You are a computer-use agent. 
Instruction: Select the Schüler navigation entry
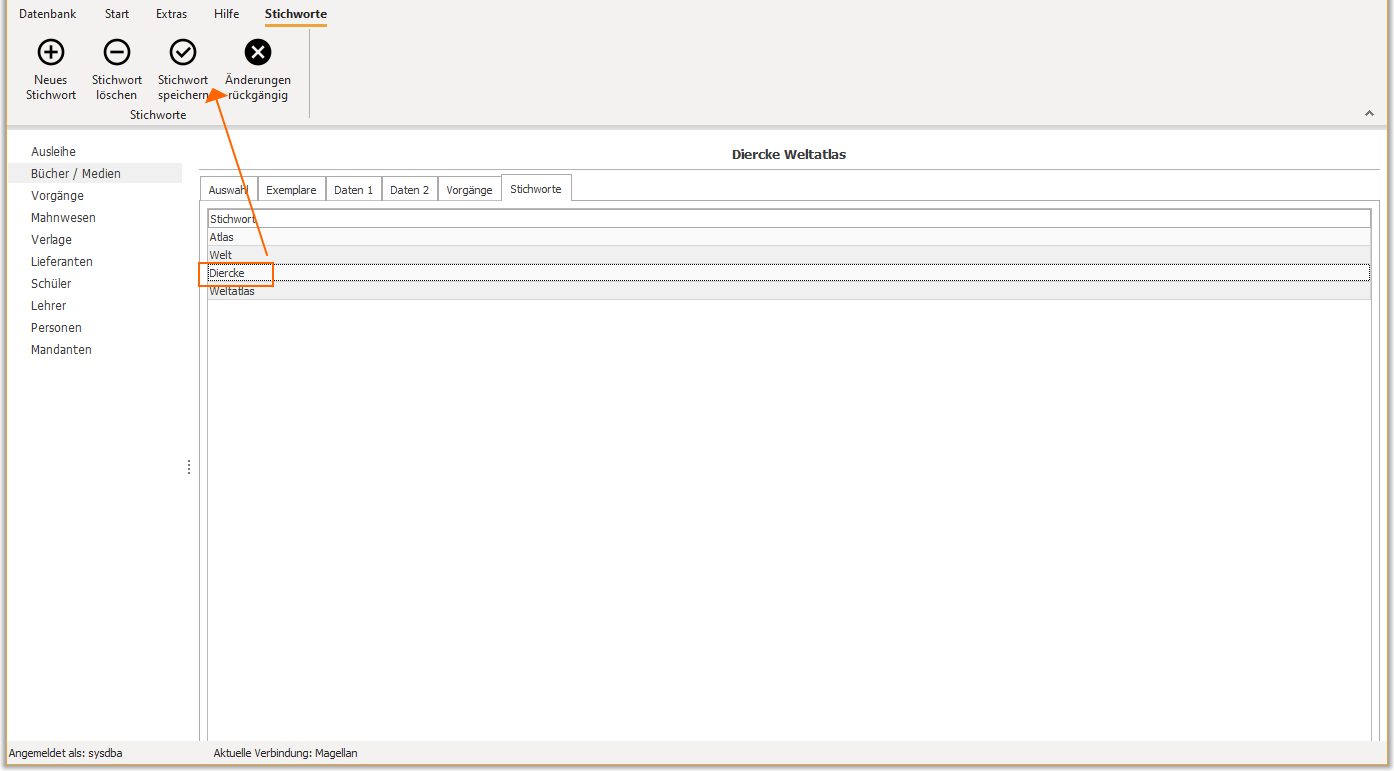[x=51, y=284]
